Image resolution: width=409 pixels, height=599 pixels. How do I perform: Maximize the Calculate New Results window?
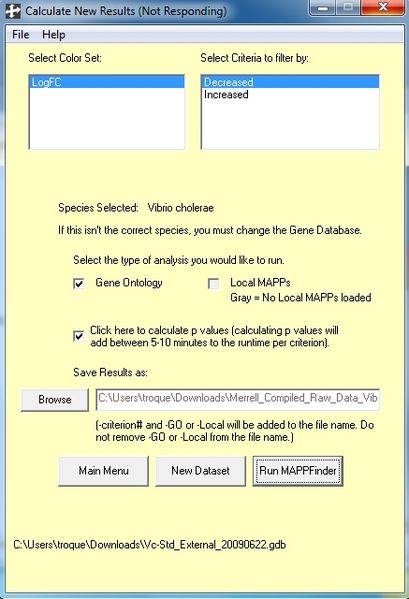[348, 8]
